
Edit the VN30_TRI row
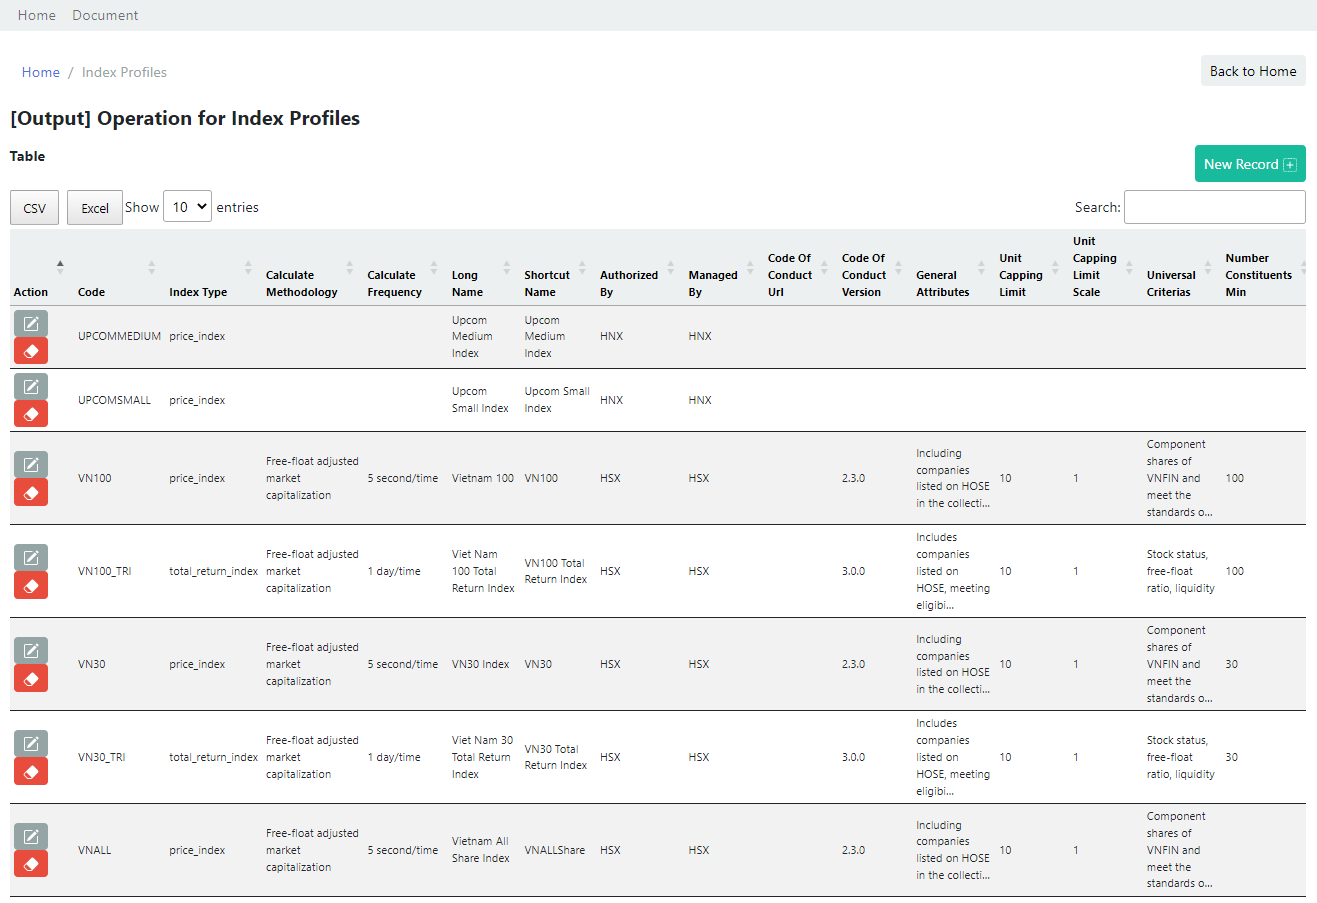click(31, 743)
